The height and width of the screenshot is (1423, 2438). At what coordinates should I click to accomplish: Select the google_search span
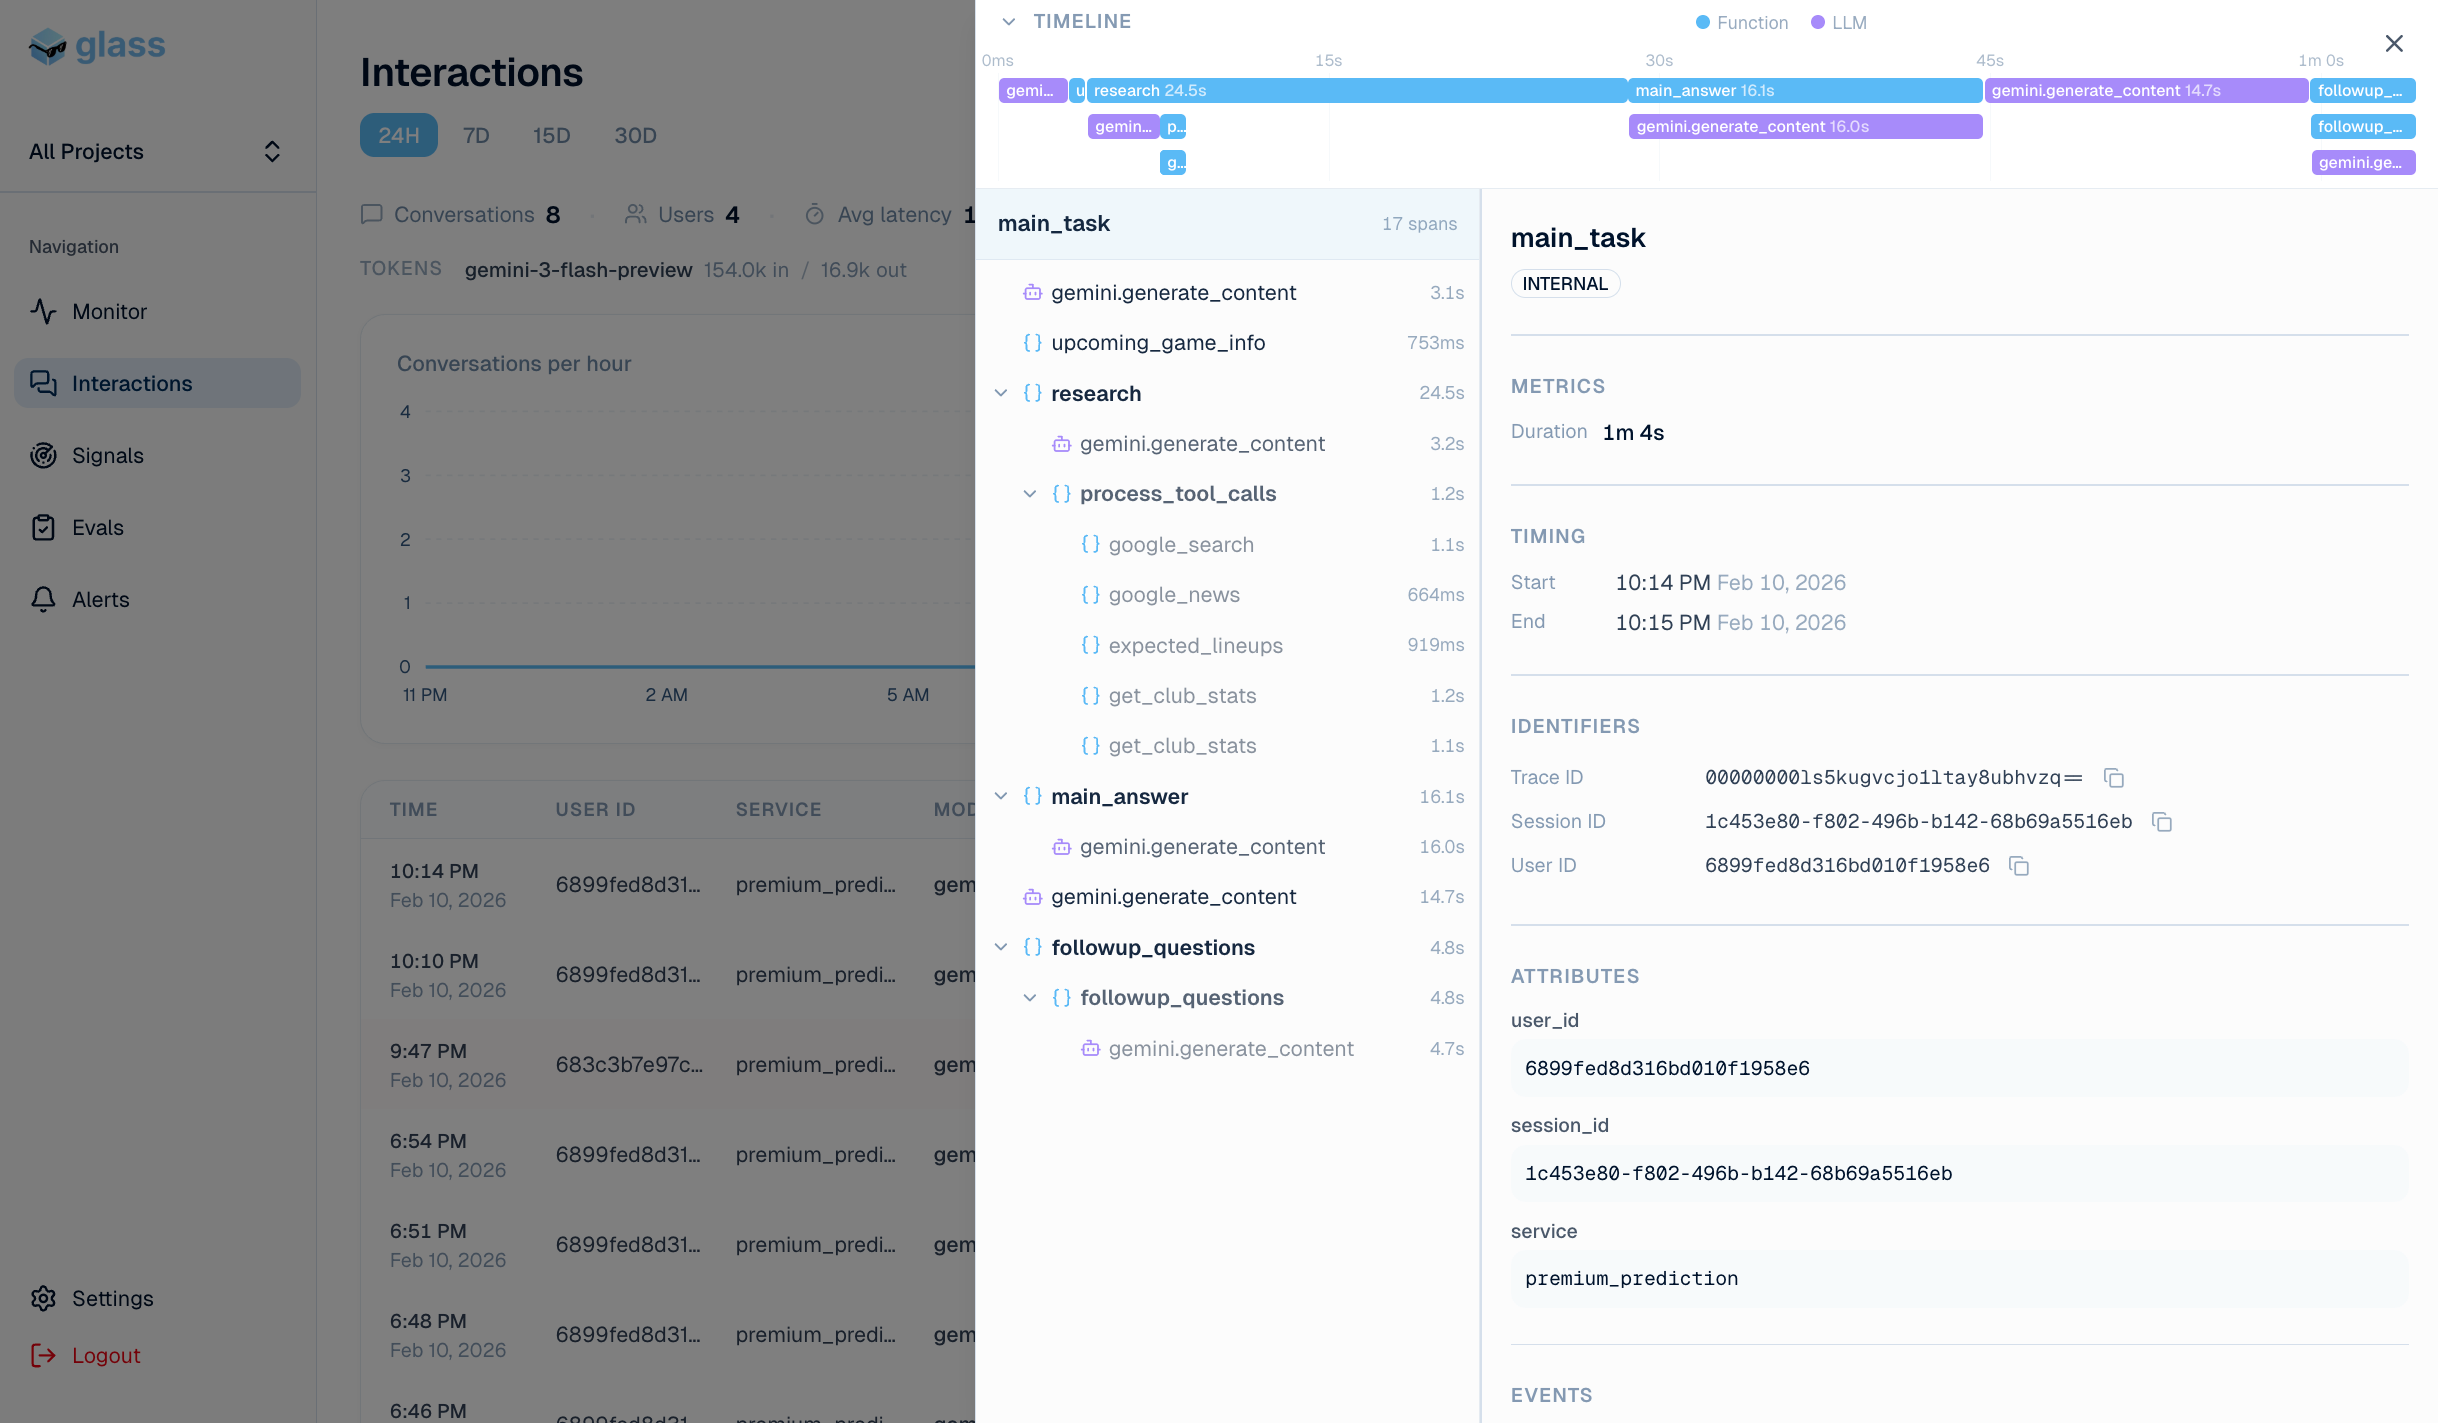tap(1180, 545)
